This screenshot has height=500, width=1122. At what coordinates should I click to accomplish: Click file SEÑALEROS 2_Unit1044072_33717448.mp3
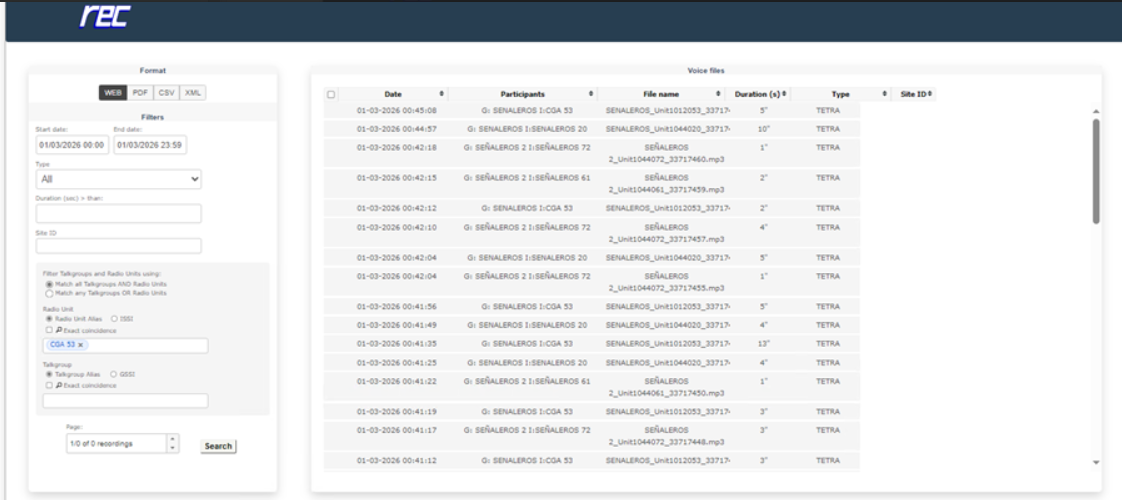(666, 436)
